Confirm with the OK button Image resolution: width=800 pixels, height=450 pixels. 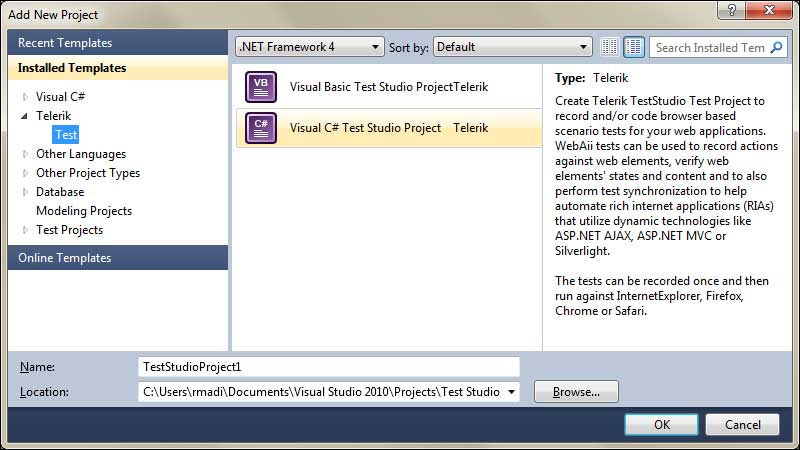(x=661, y=424)
